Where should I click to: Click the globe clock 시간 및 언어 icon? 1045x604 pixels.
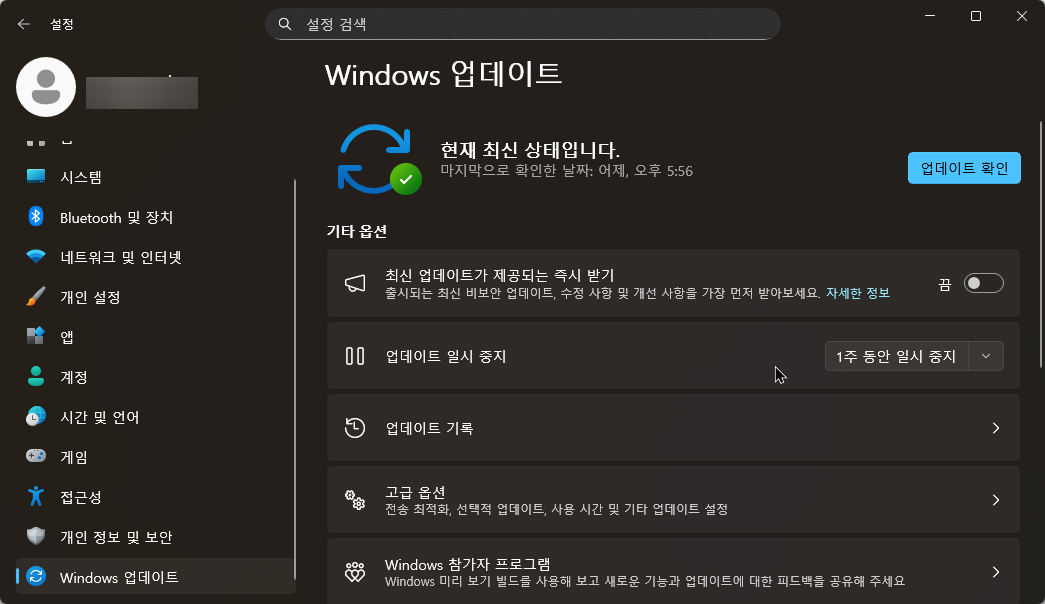pos(36,416)
